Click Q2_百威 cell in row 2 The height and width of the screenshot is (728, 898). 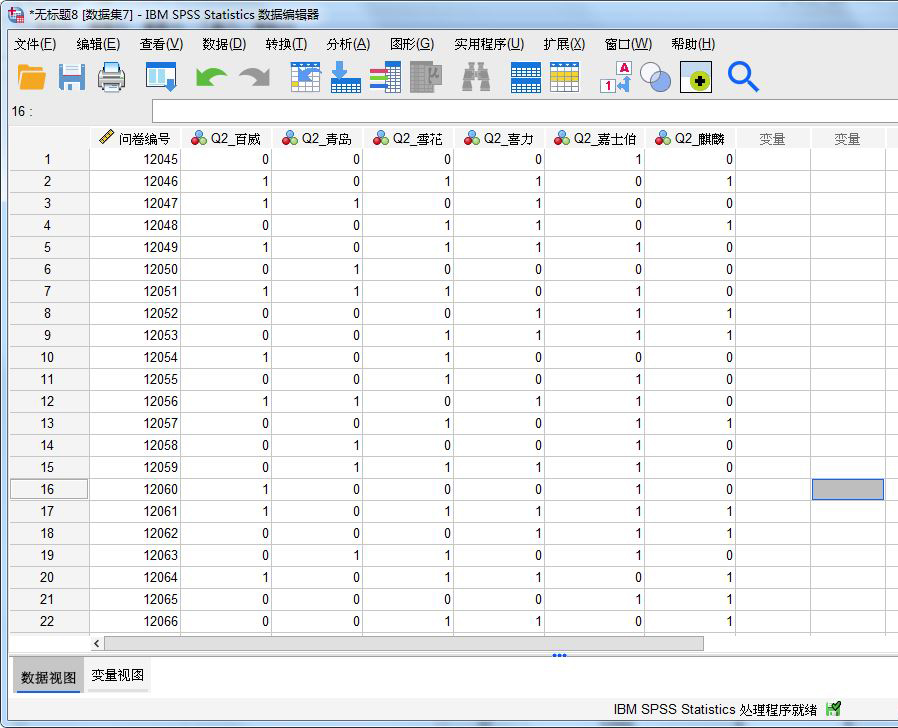(x=226, y=181)
